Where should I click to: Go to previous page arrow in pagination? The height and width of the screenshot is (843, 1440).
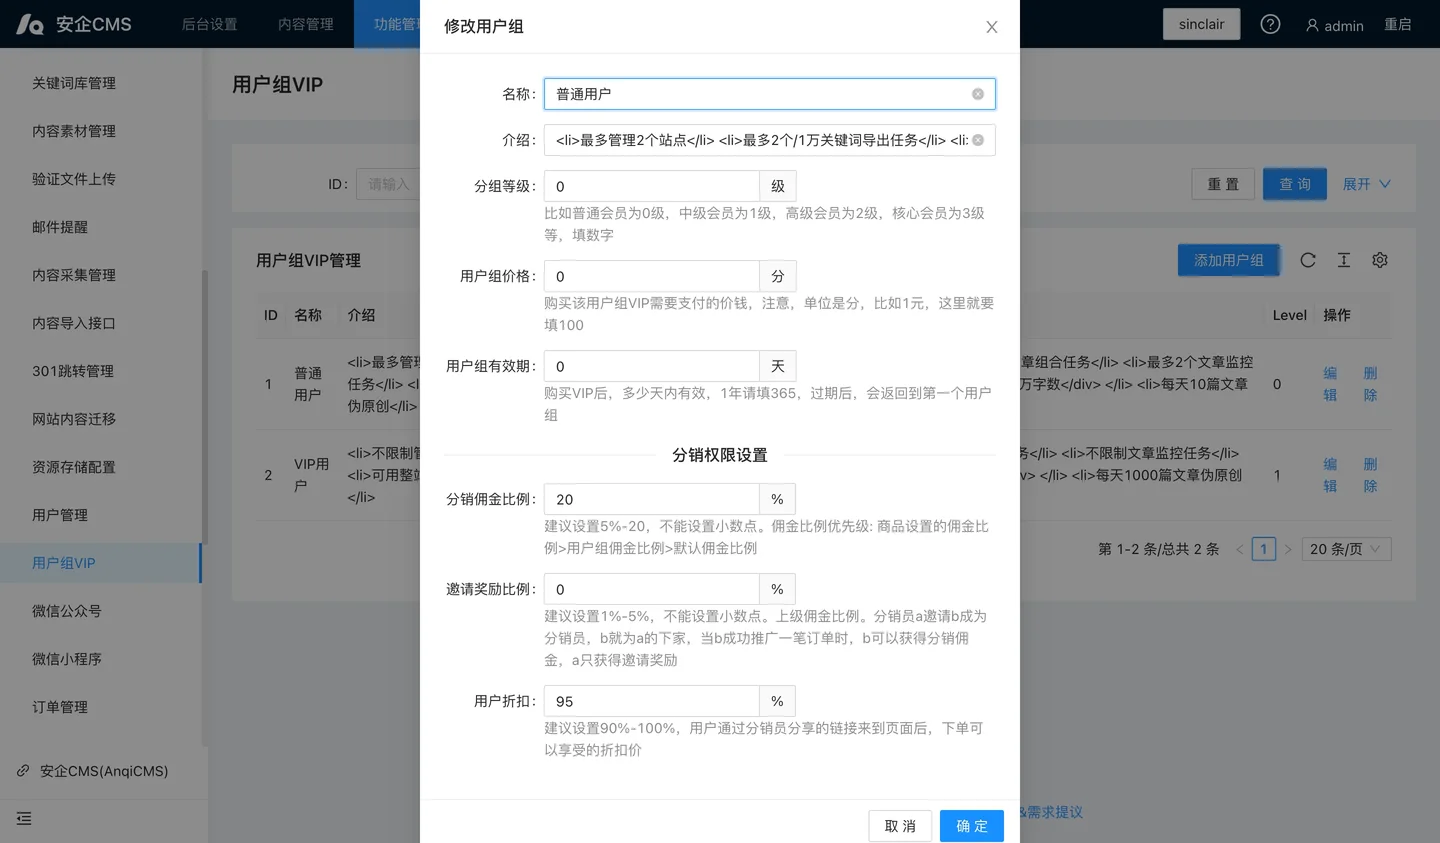click(x=1240, y=549)
